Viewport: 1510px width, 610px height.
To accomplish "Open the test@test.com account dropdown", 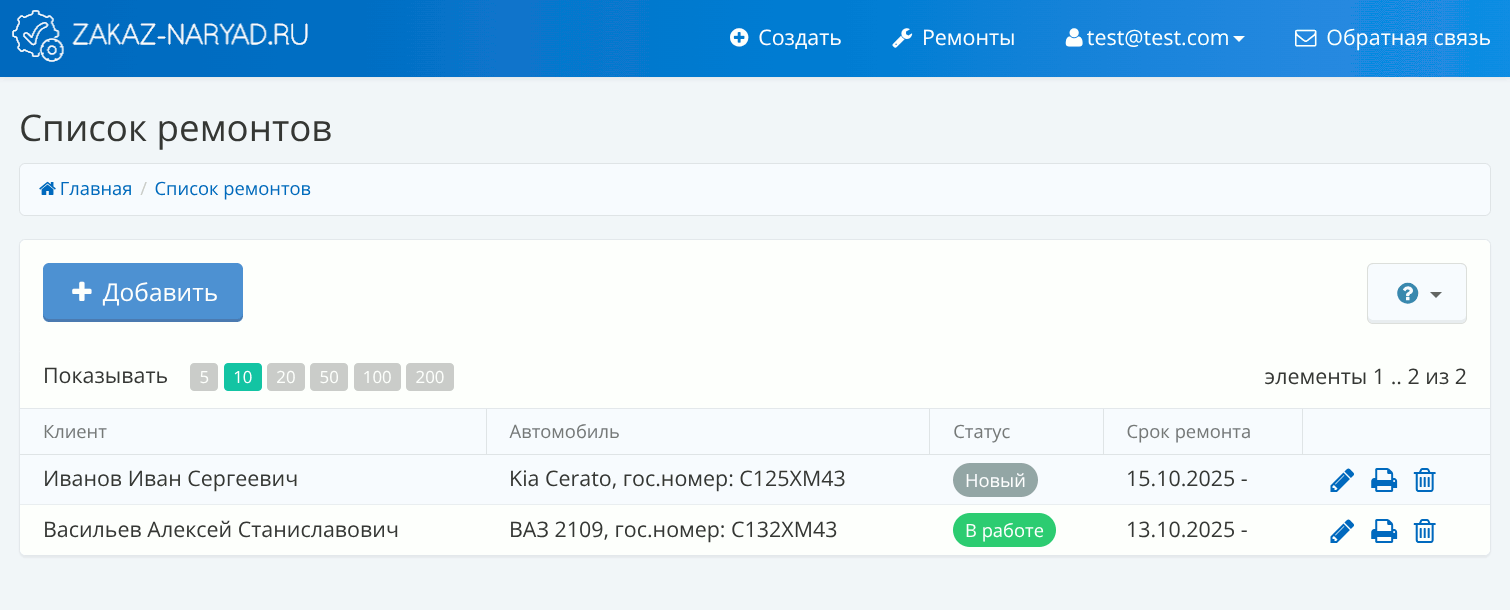I will [1155, 38].
